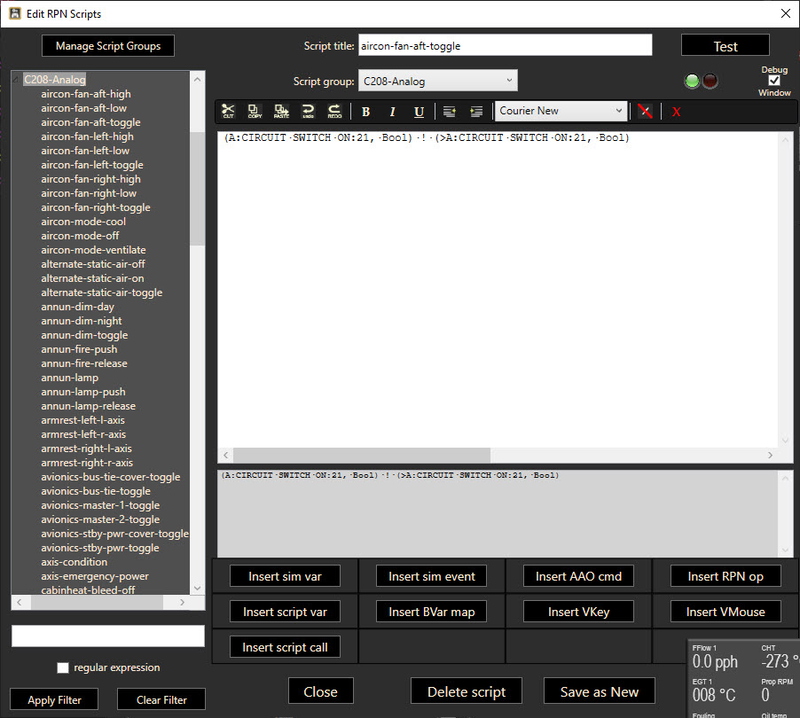Click the Copy icon

tap(253, 111)
